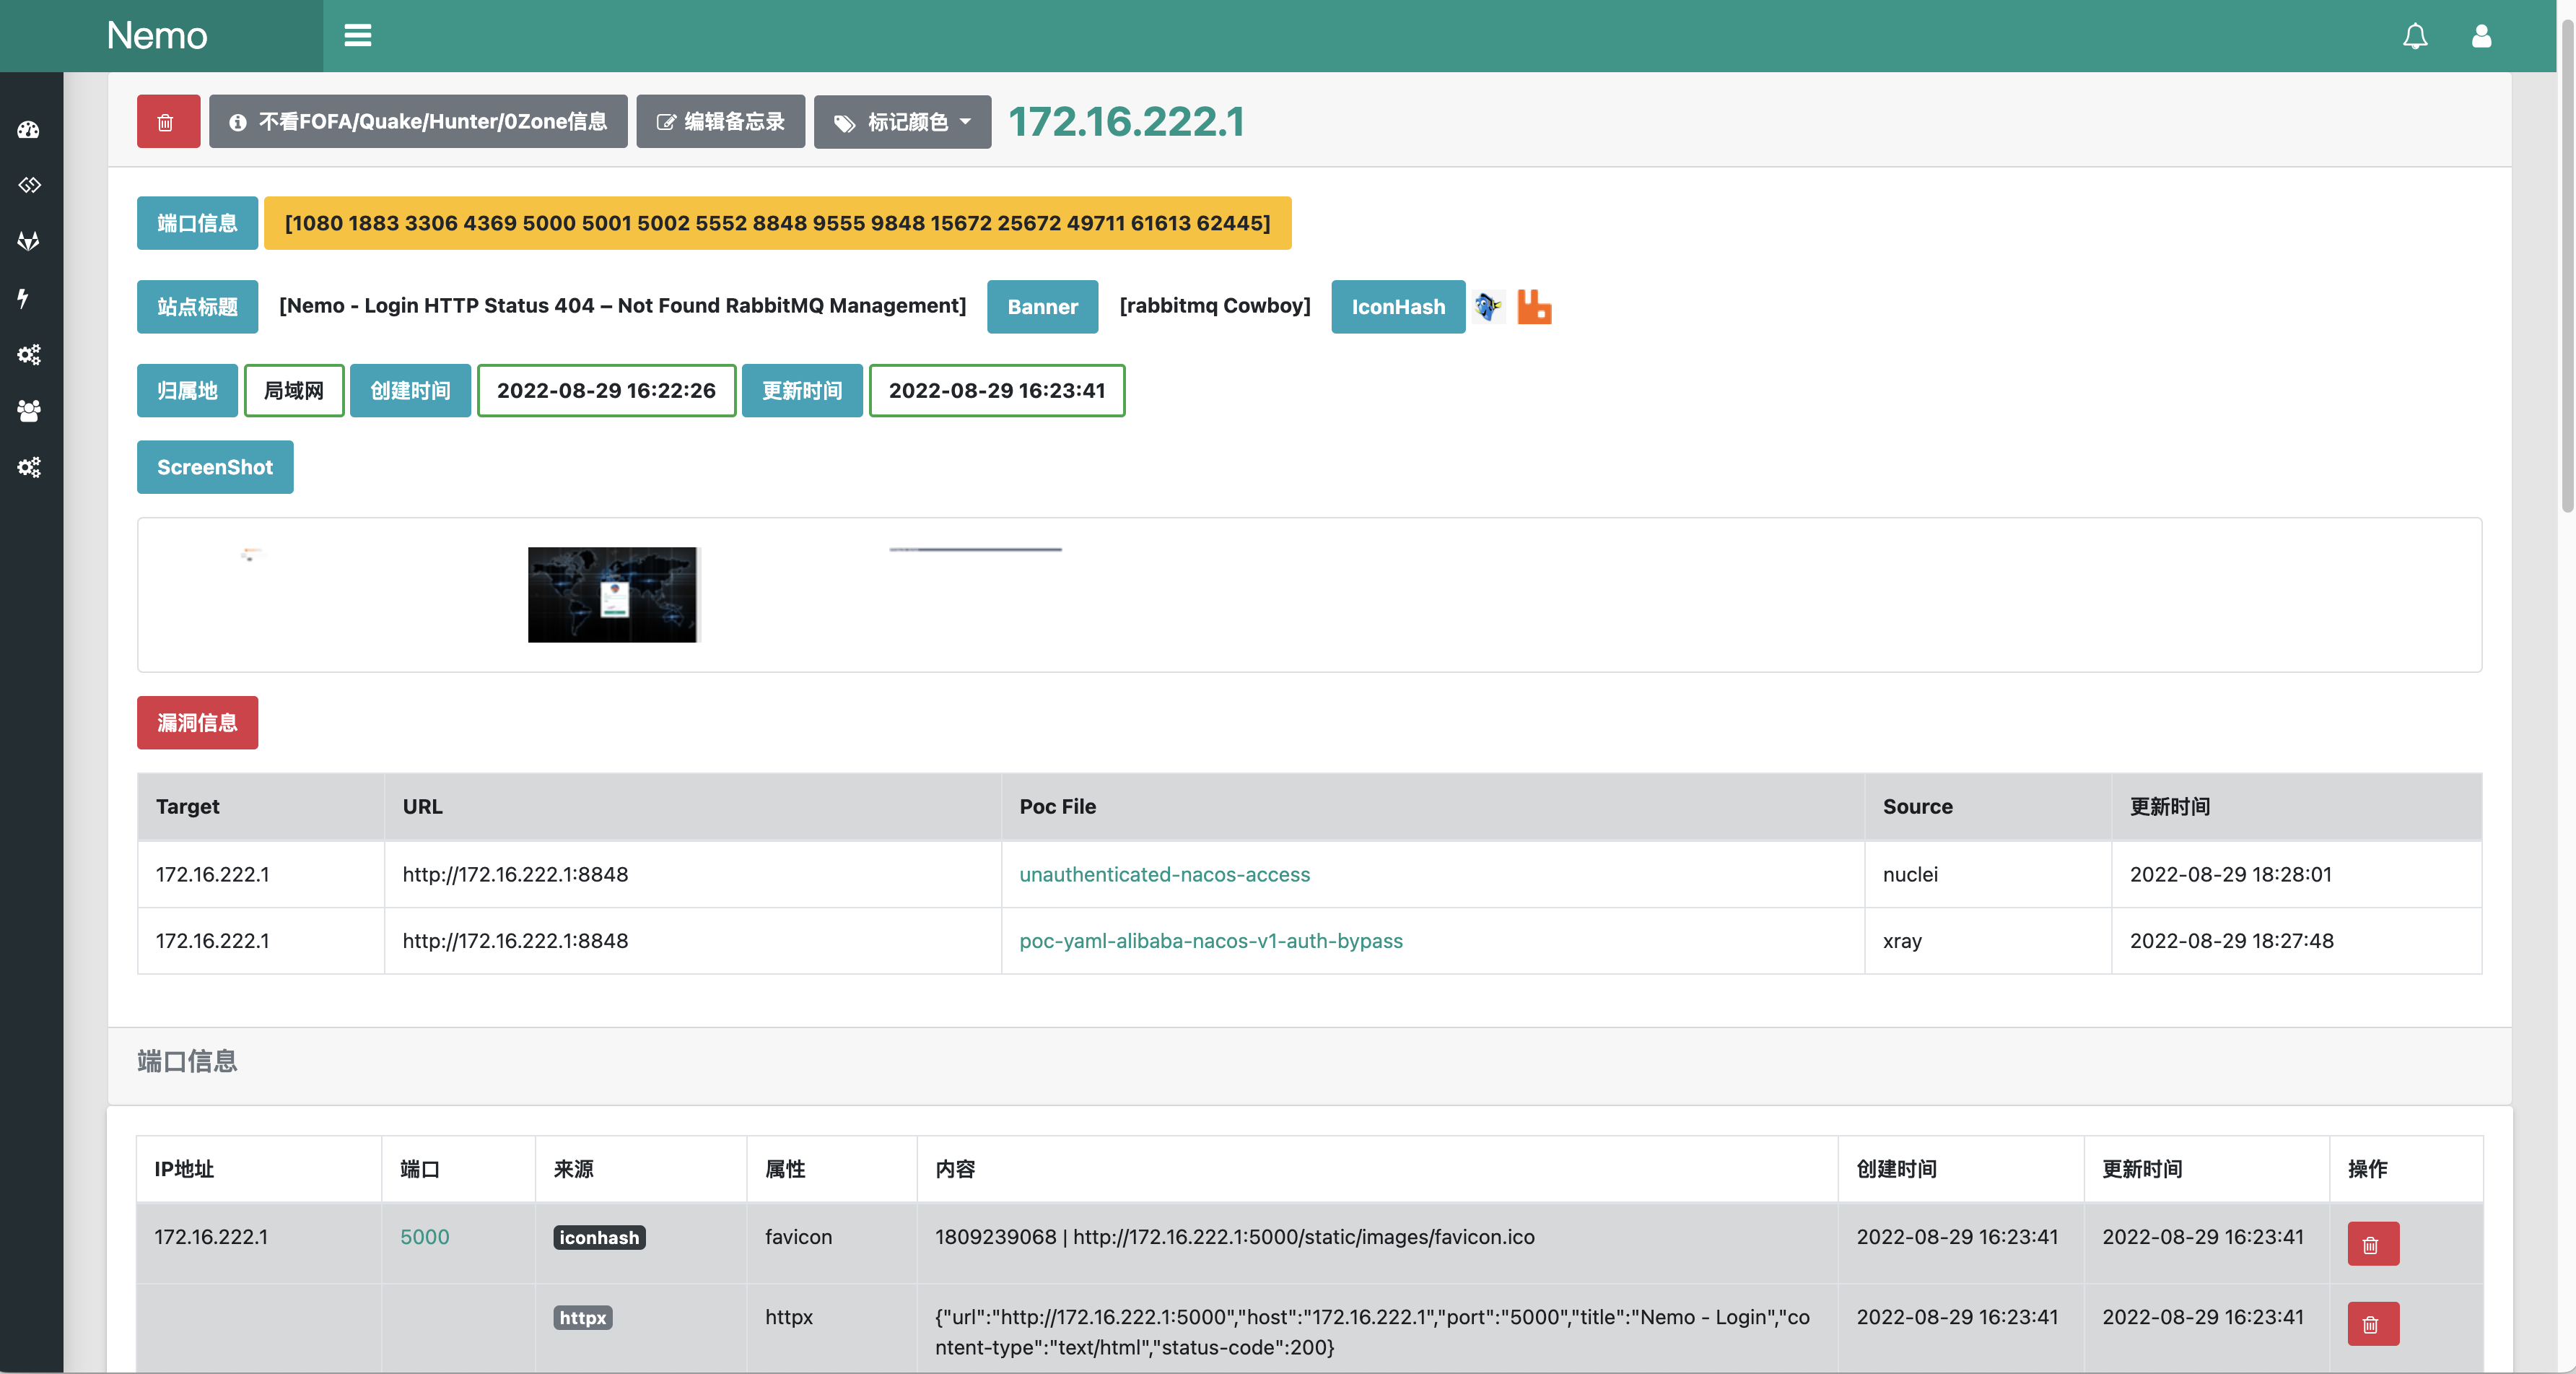Open unauthenticated-nacos-access poc link
Screen dimensions: 2576x1374
point(1164,874)
